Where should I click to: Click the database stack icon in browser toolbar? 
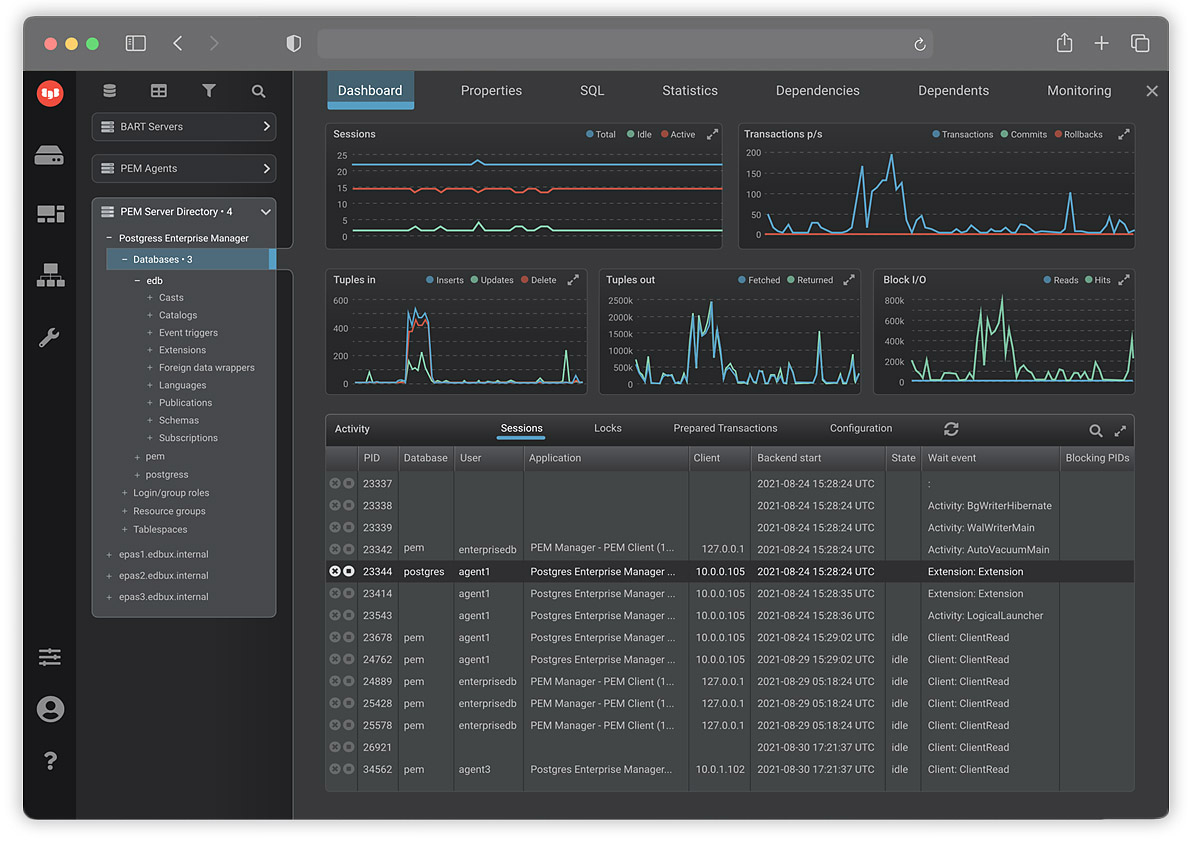point(110,91)
